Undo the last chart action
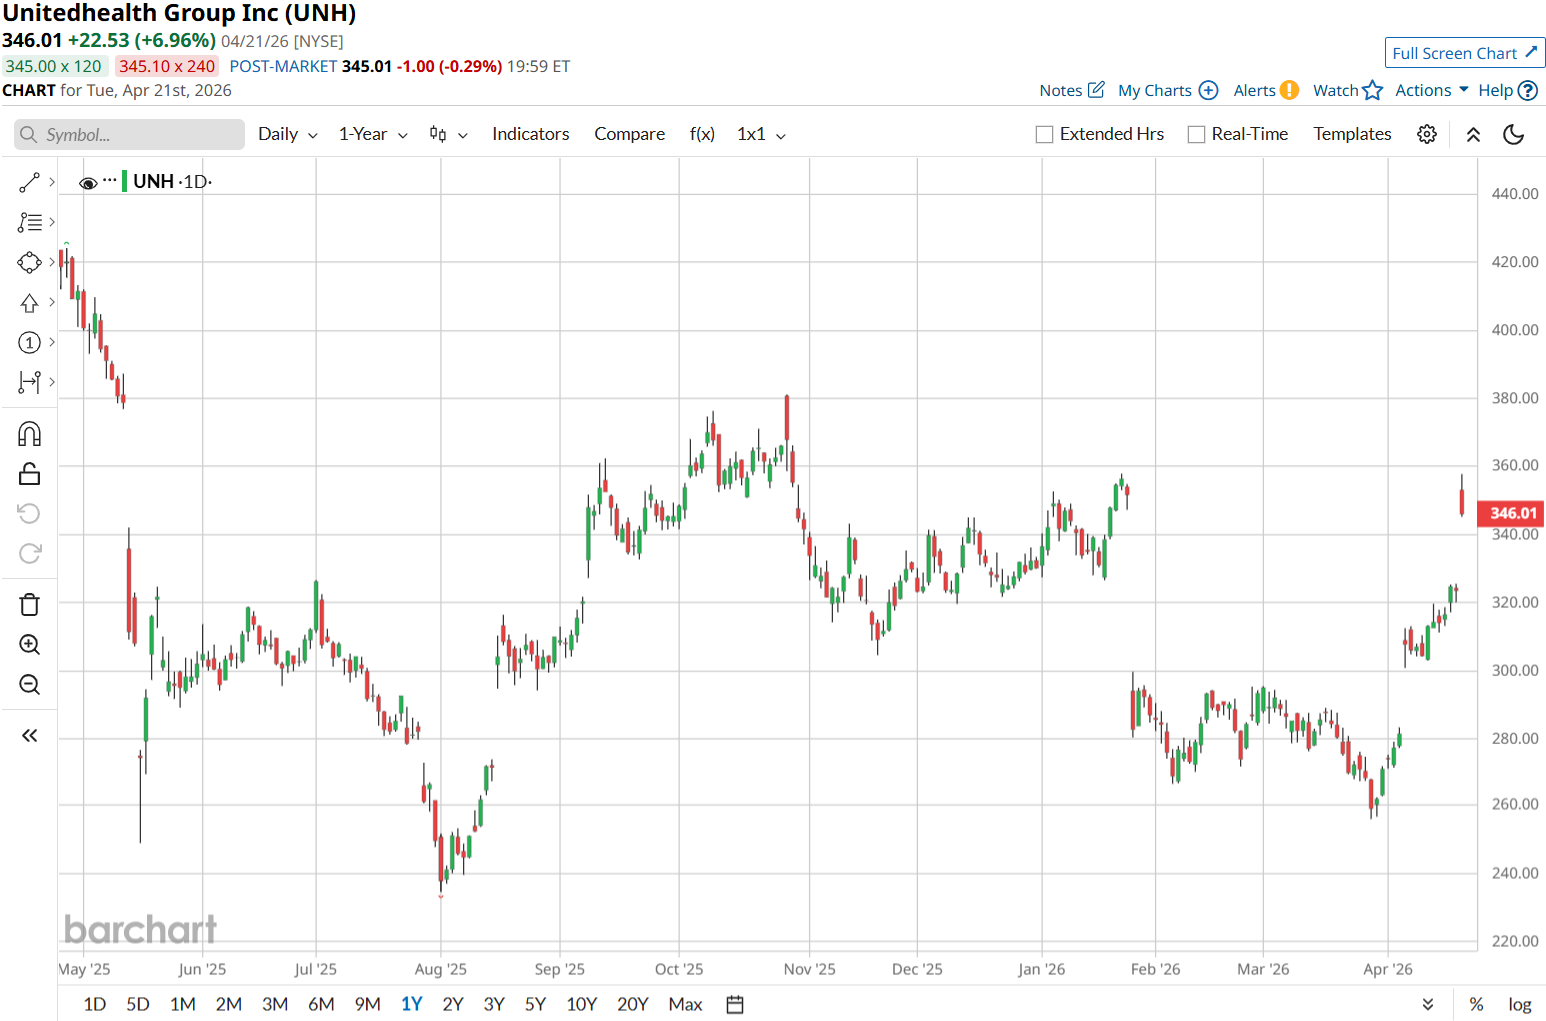 pyautogui.click(x=29, y=513)
